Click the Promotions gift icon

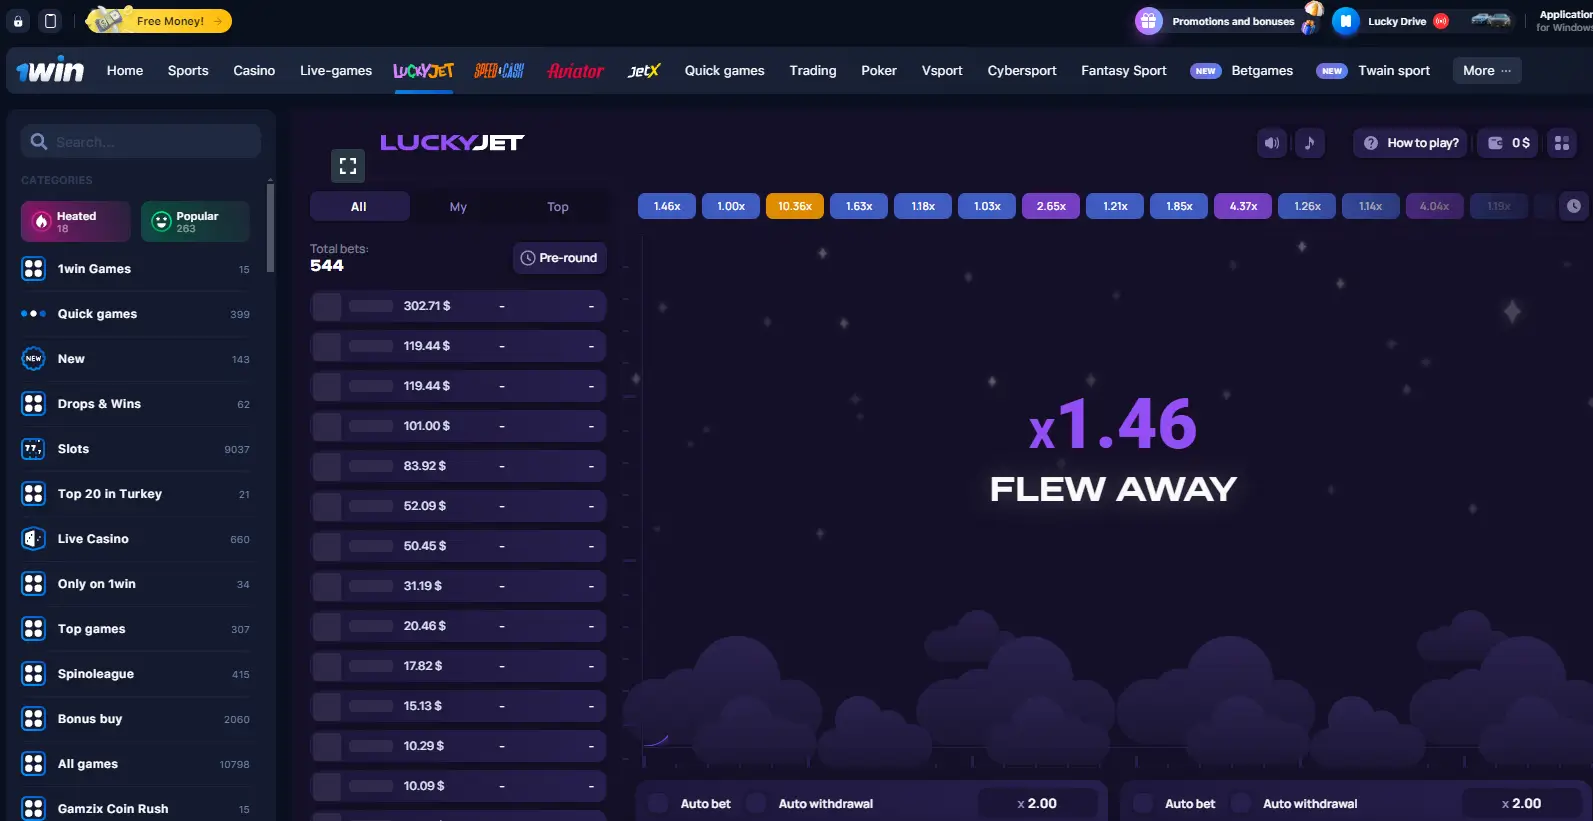[1148, 21]
